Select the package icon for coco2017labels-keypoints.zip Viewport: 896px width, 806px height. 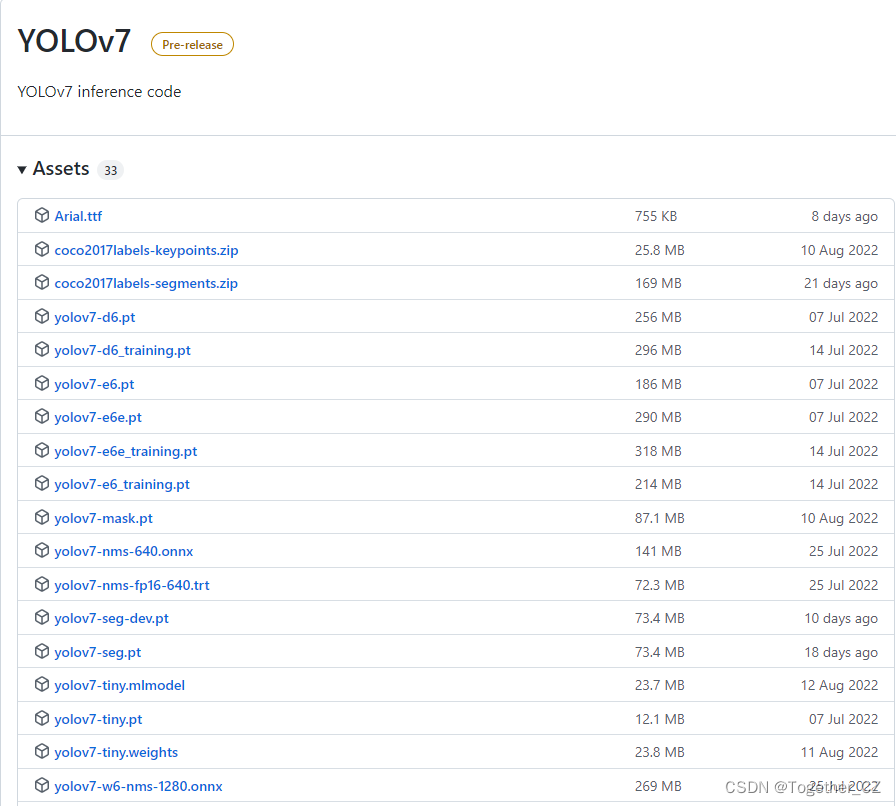pos(41,250)
